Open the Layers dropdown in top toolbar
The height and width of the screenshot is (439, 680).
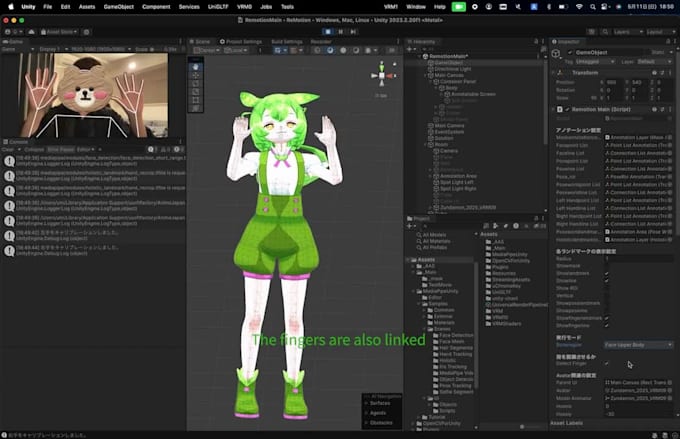(x=628, y=32)
